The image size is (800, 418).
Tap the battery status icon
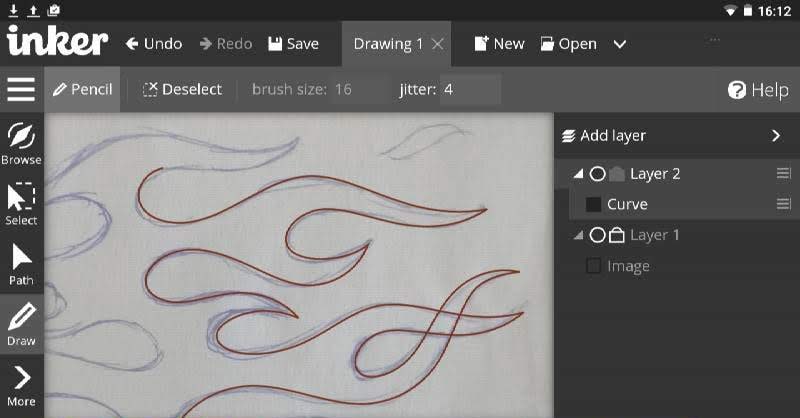click(747, 10)
